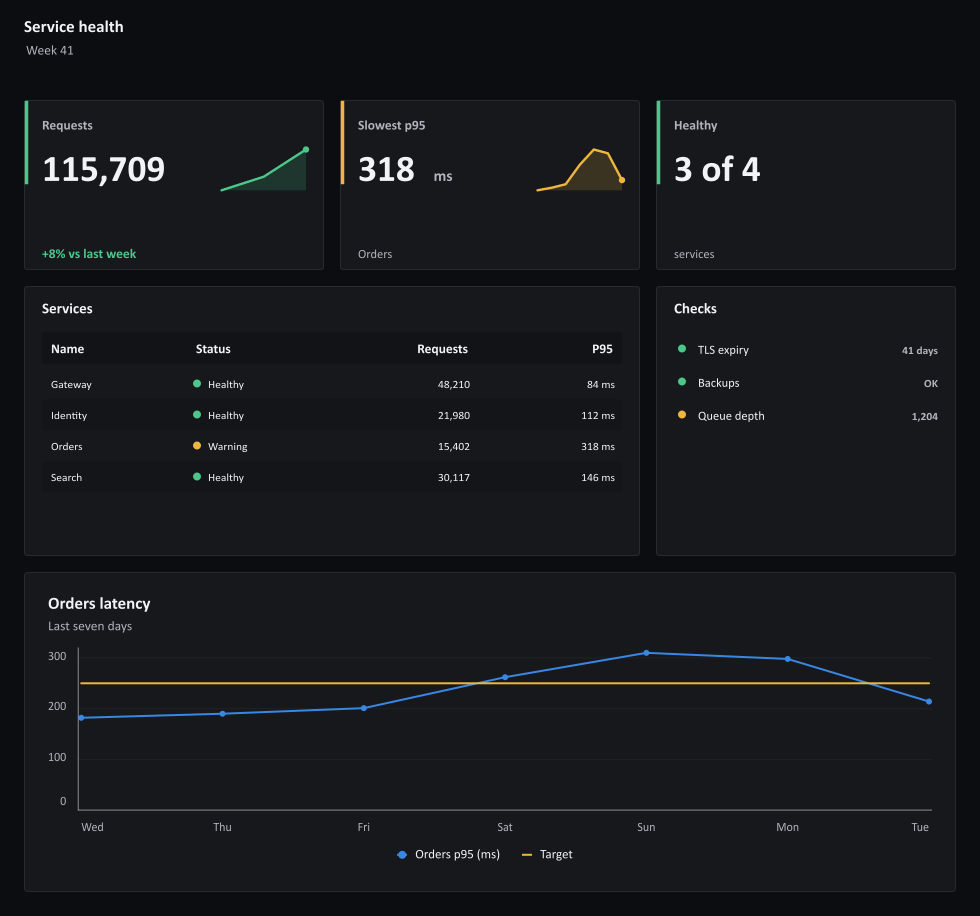Image resolution: width=980 pixels, height=916 pixels.
Task: Click the Search service name
Action: (66, 477)
